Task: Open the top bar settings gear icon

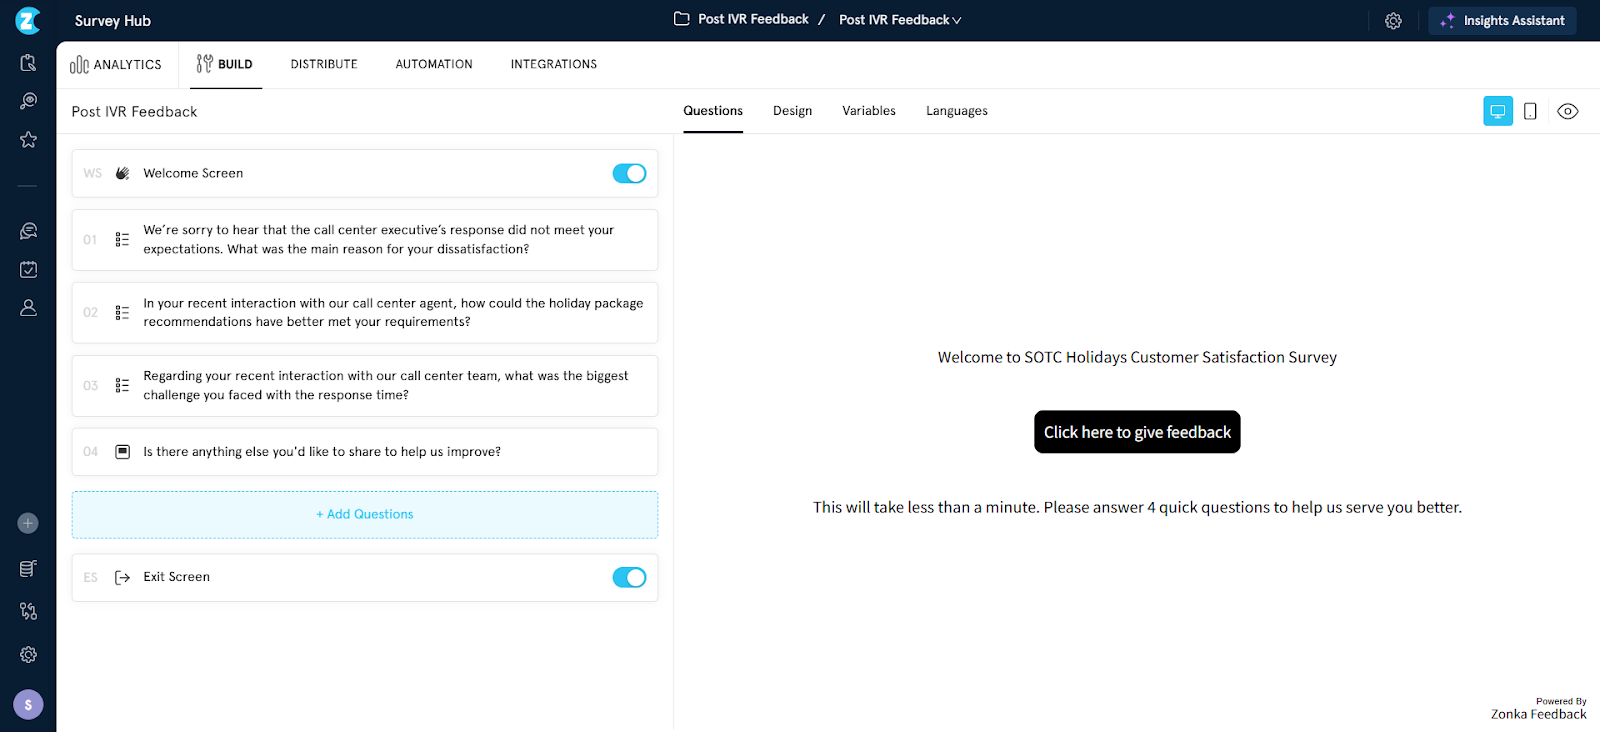Action: click(1393, 21)
